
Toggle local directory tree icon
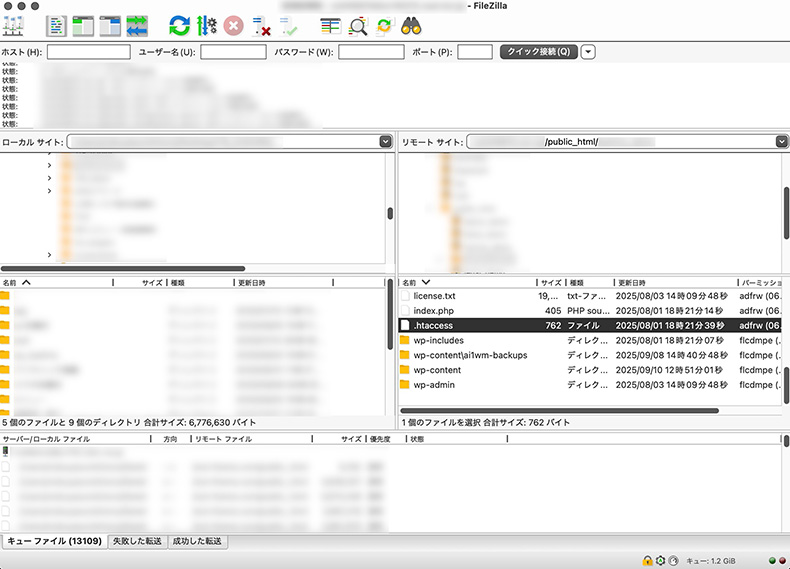[x=83, y=26]
